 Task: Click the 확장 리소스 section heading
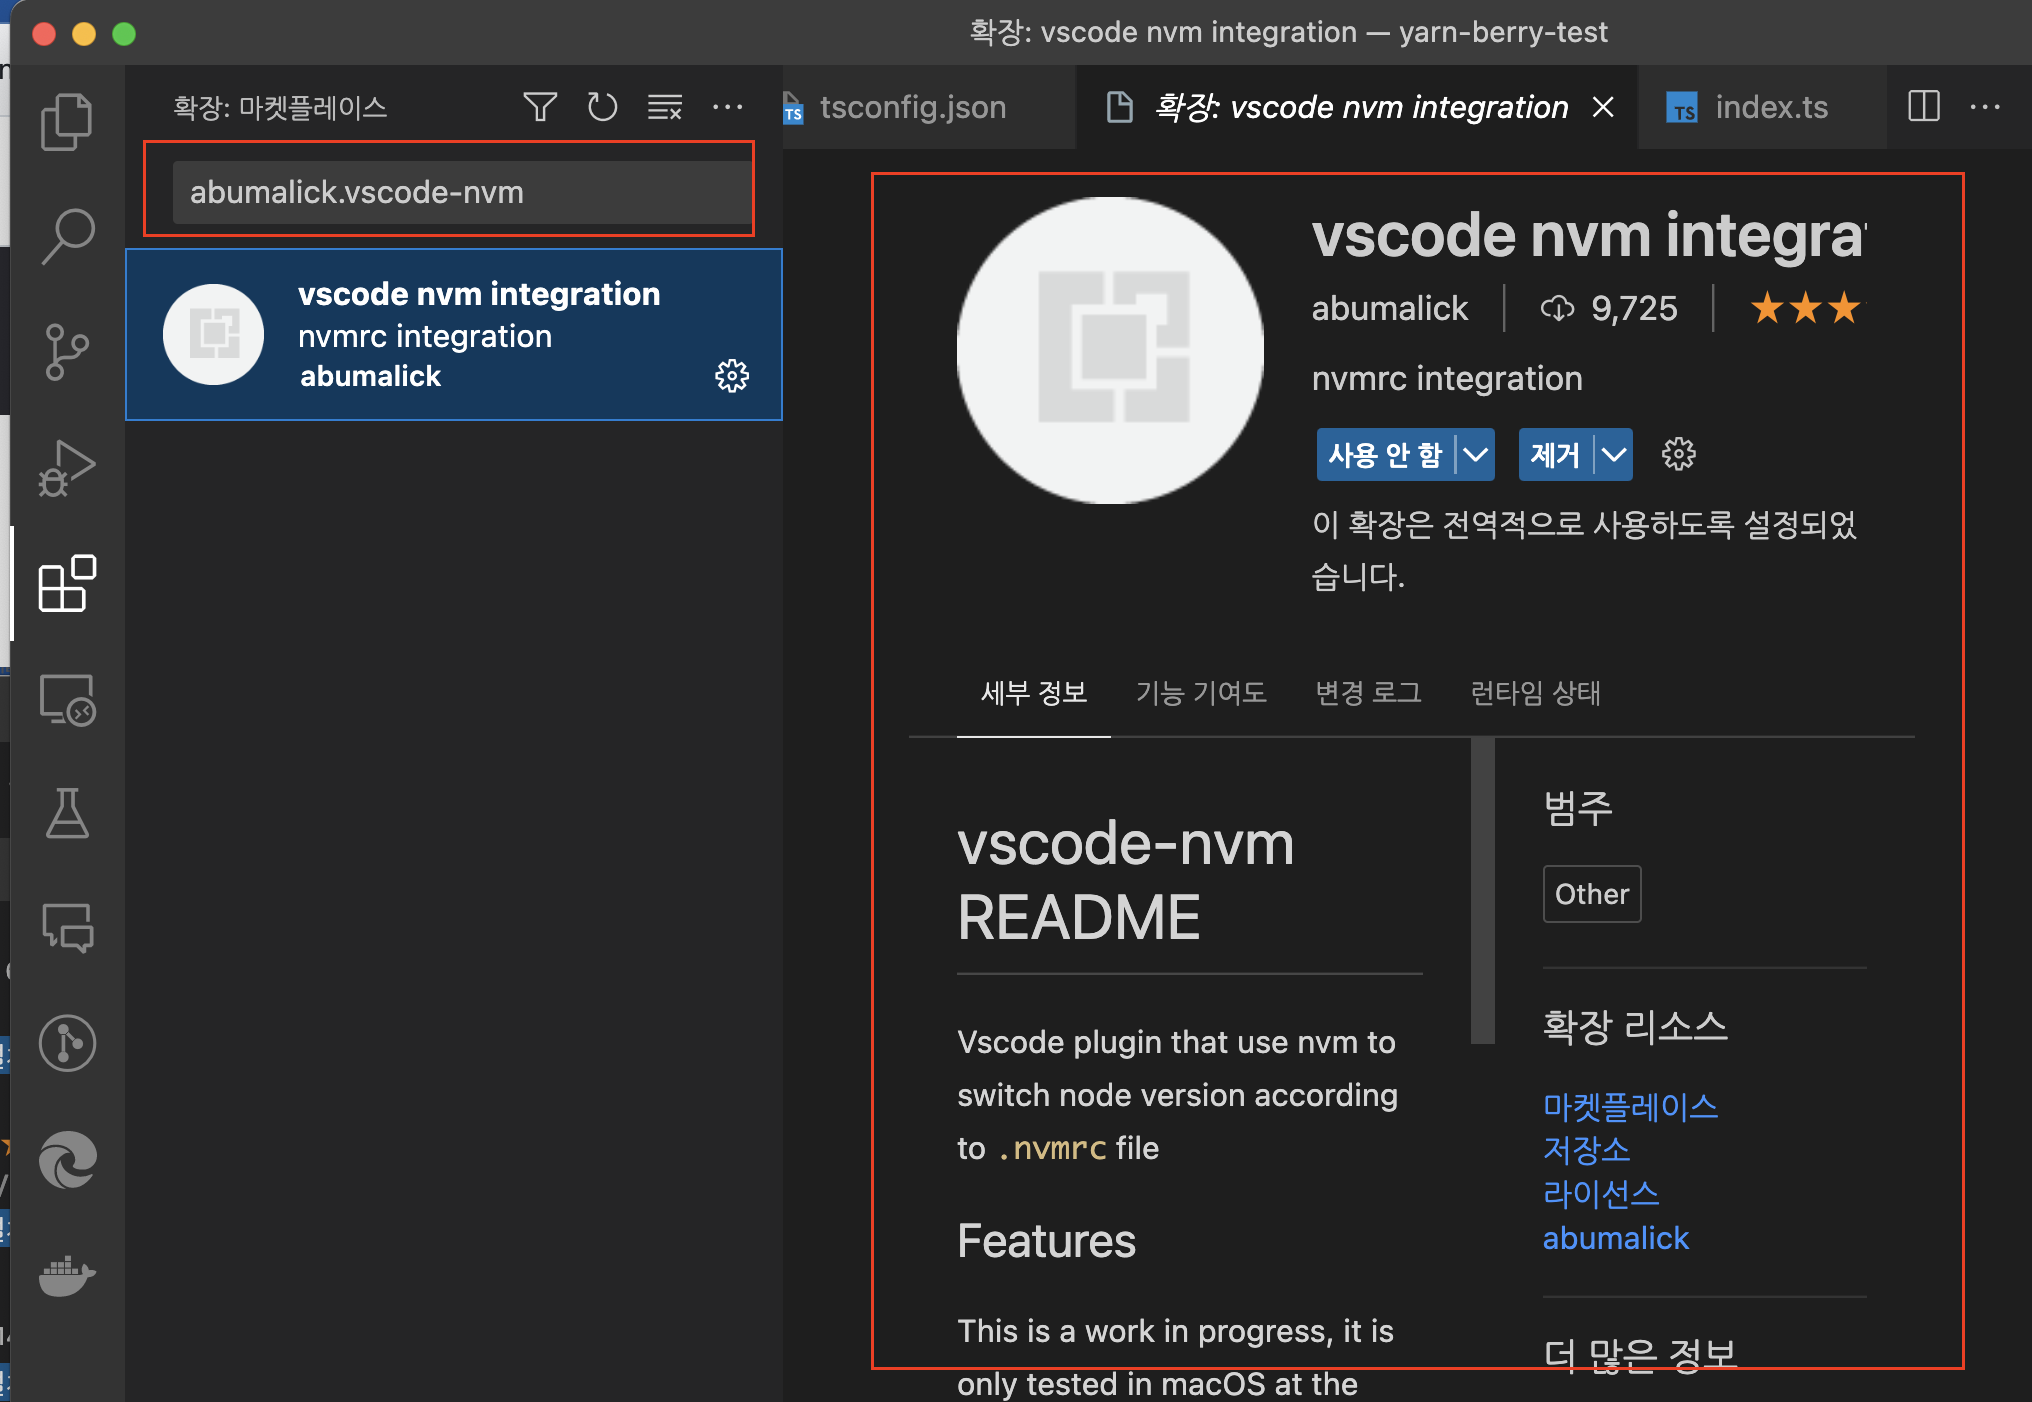pos(1635,1026)
